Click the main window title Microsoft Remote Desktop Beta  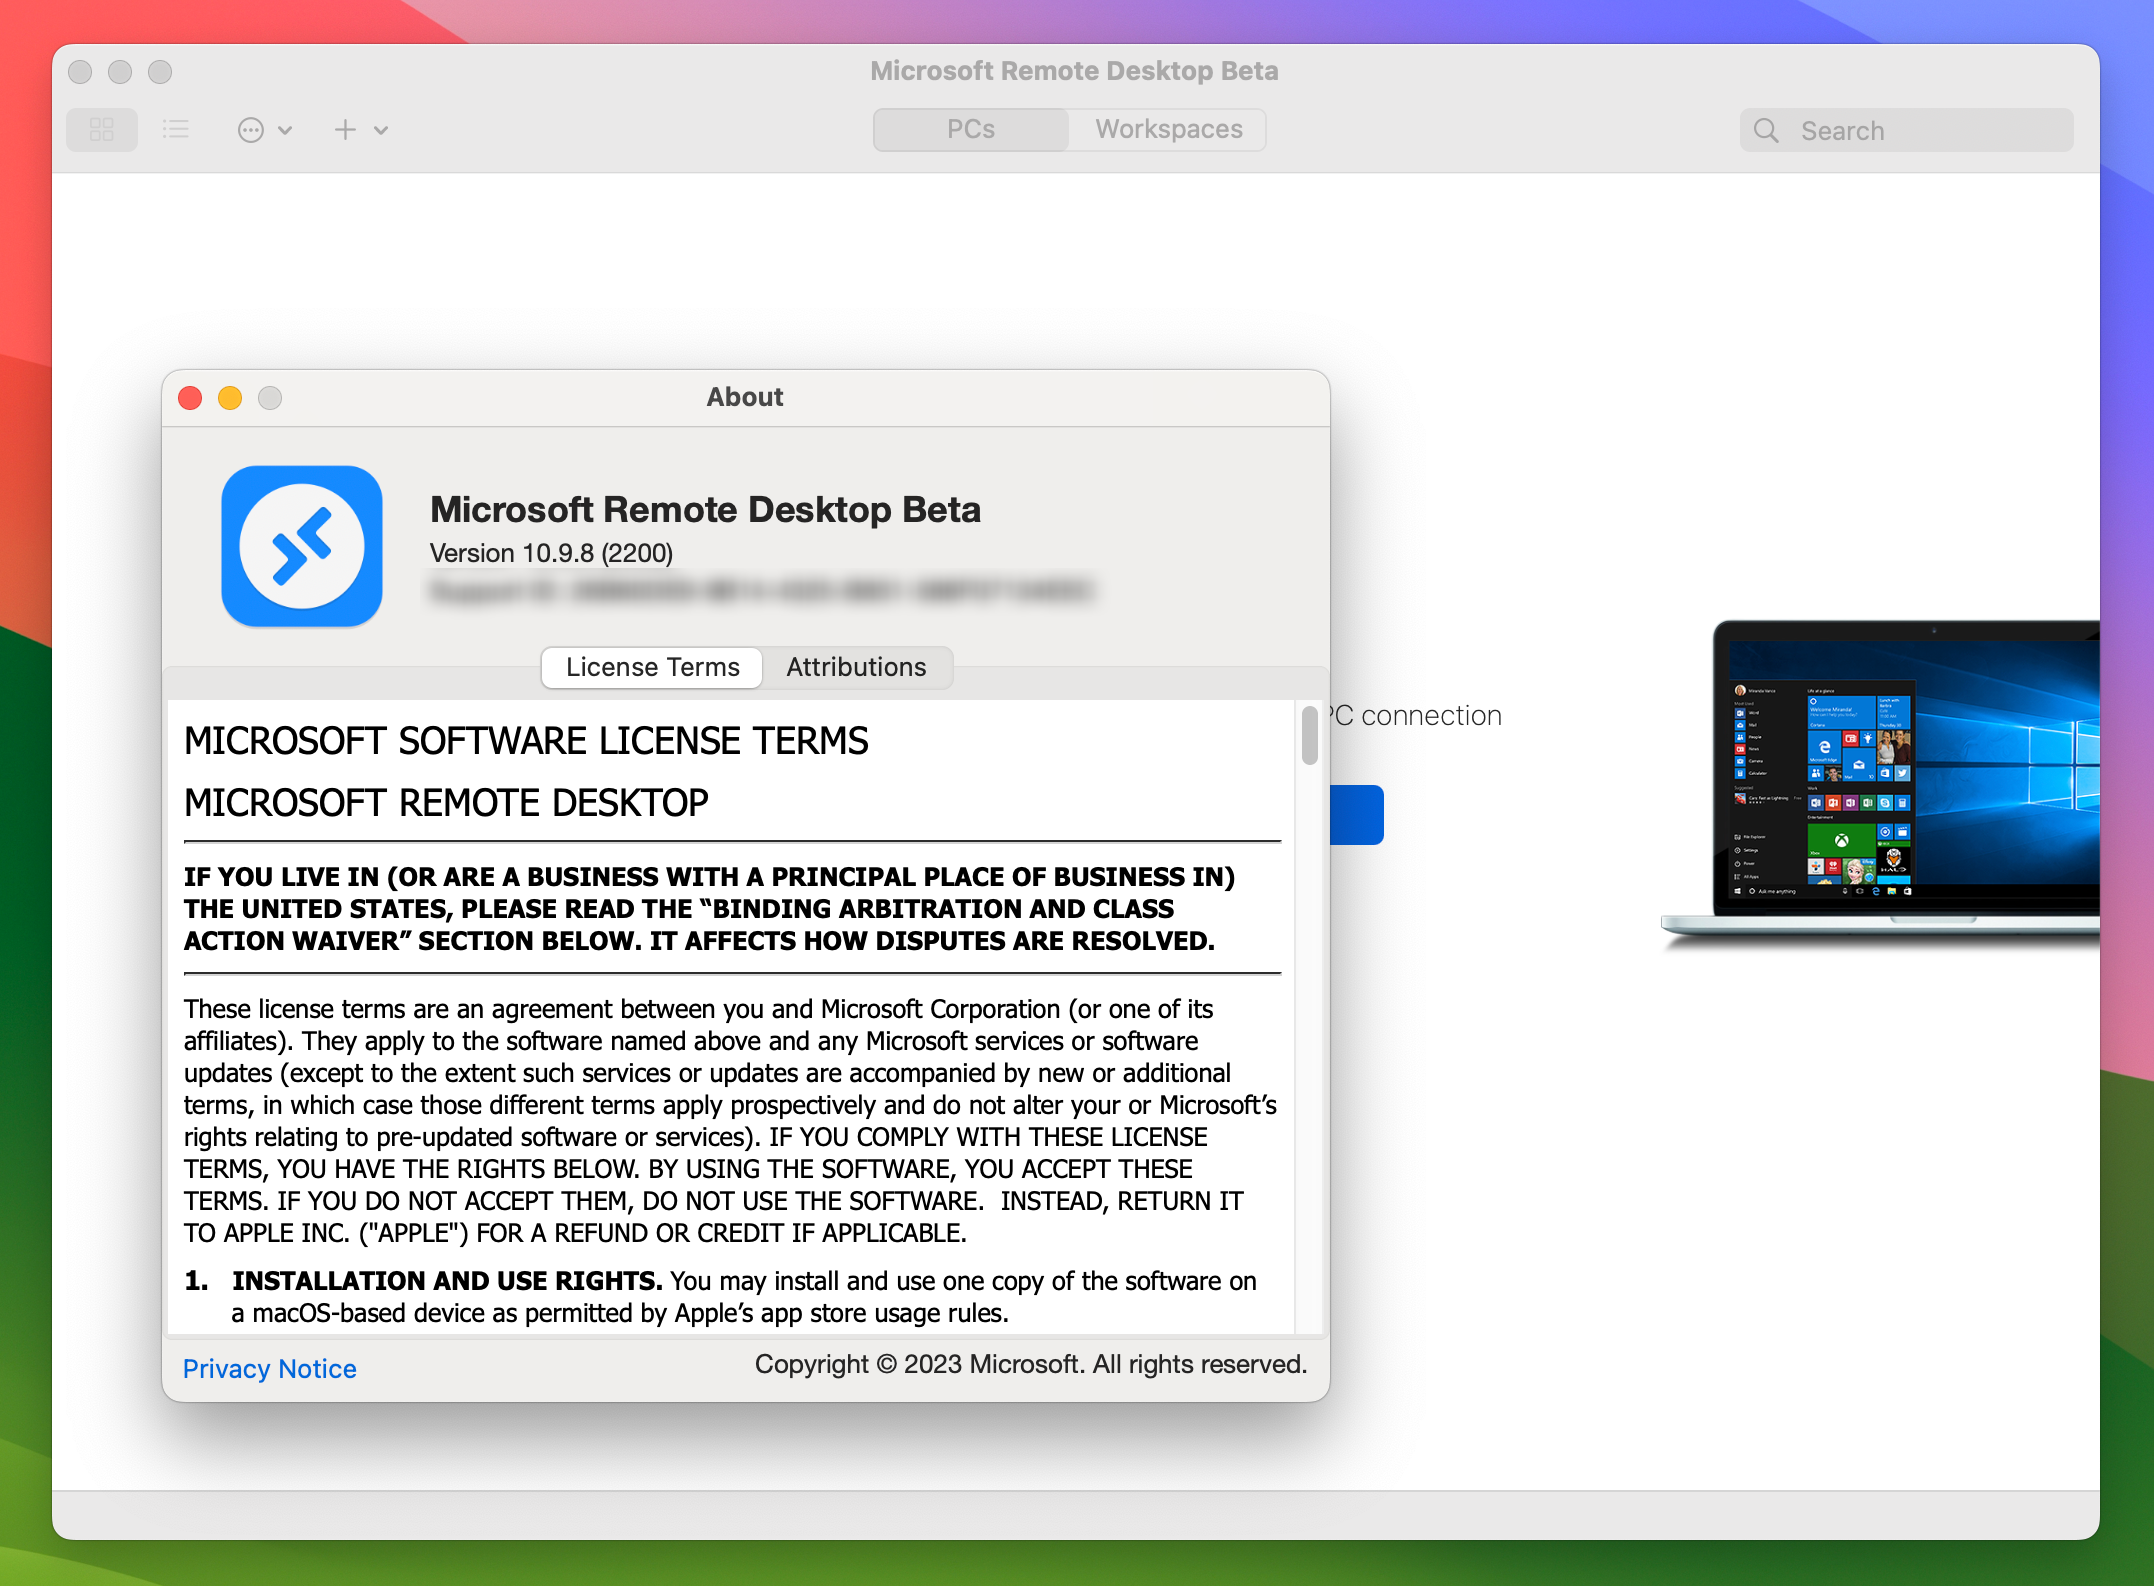(x=1074, y=71)
